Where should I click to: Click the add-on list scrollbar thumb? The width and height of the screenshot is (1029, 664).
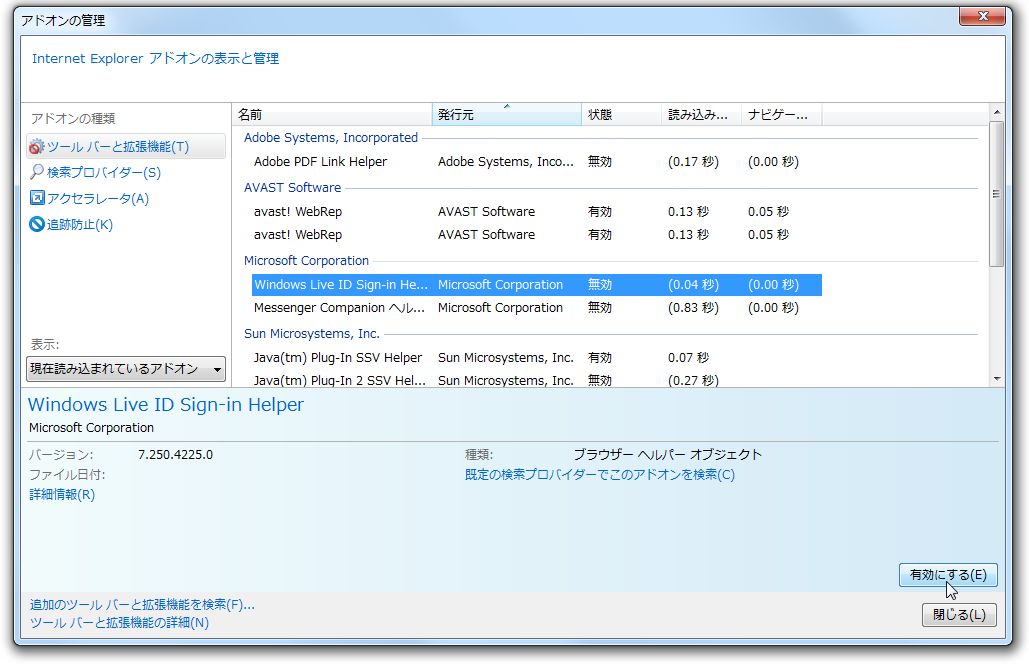pos(997,194)
